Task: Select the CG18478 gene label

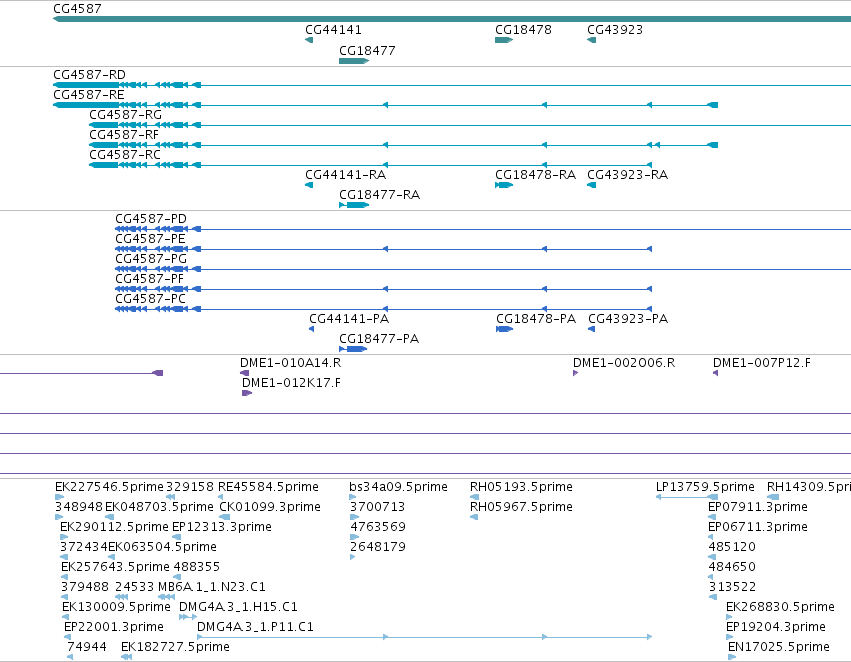Action: [523, 30]
